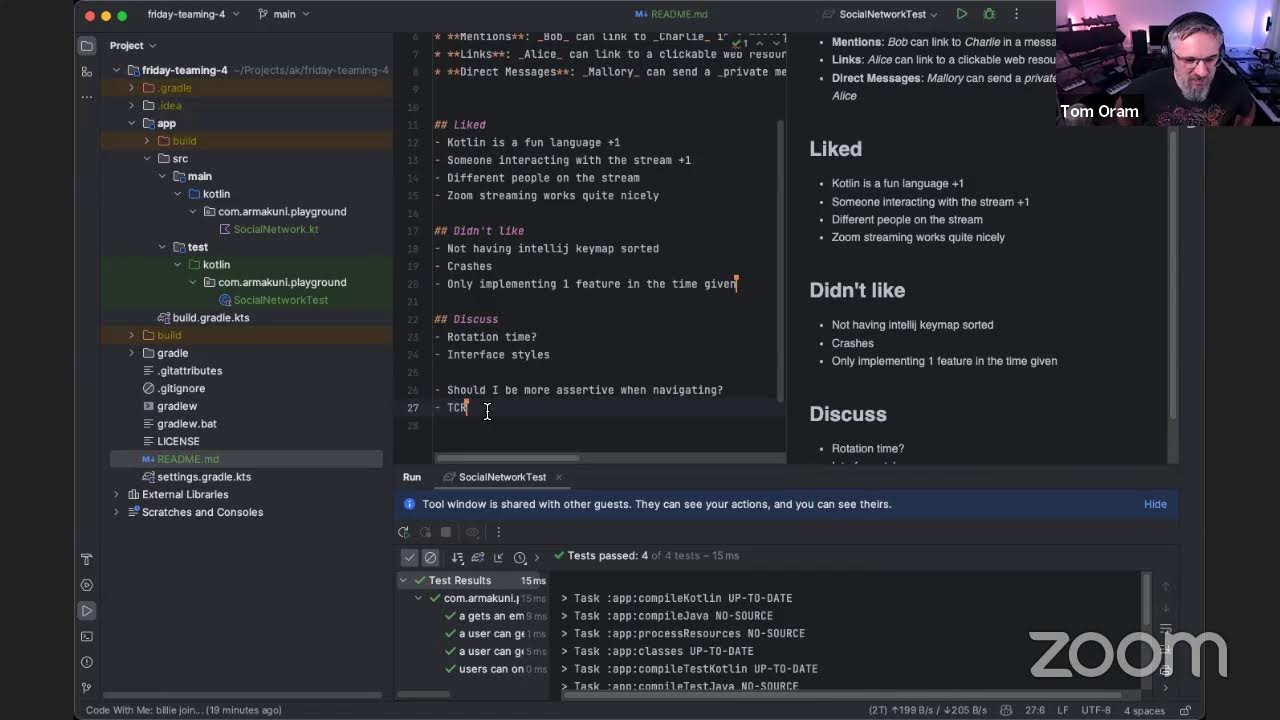Open the Services tool window icon

87,585
